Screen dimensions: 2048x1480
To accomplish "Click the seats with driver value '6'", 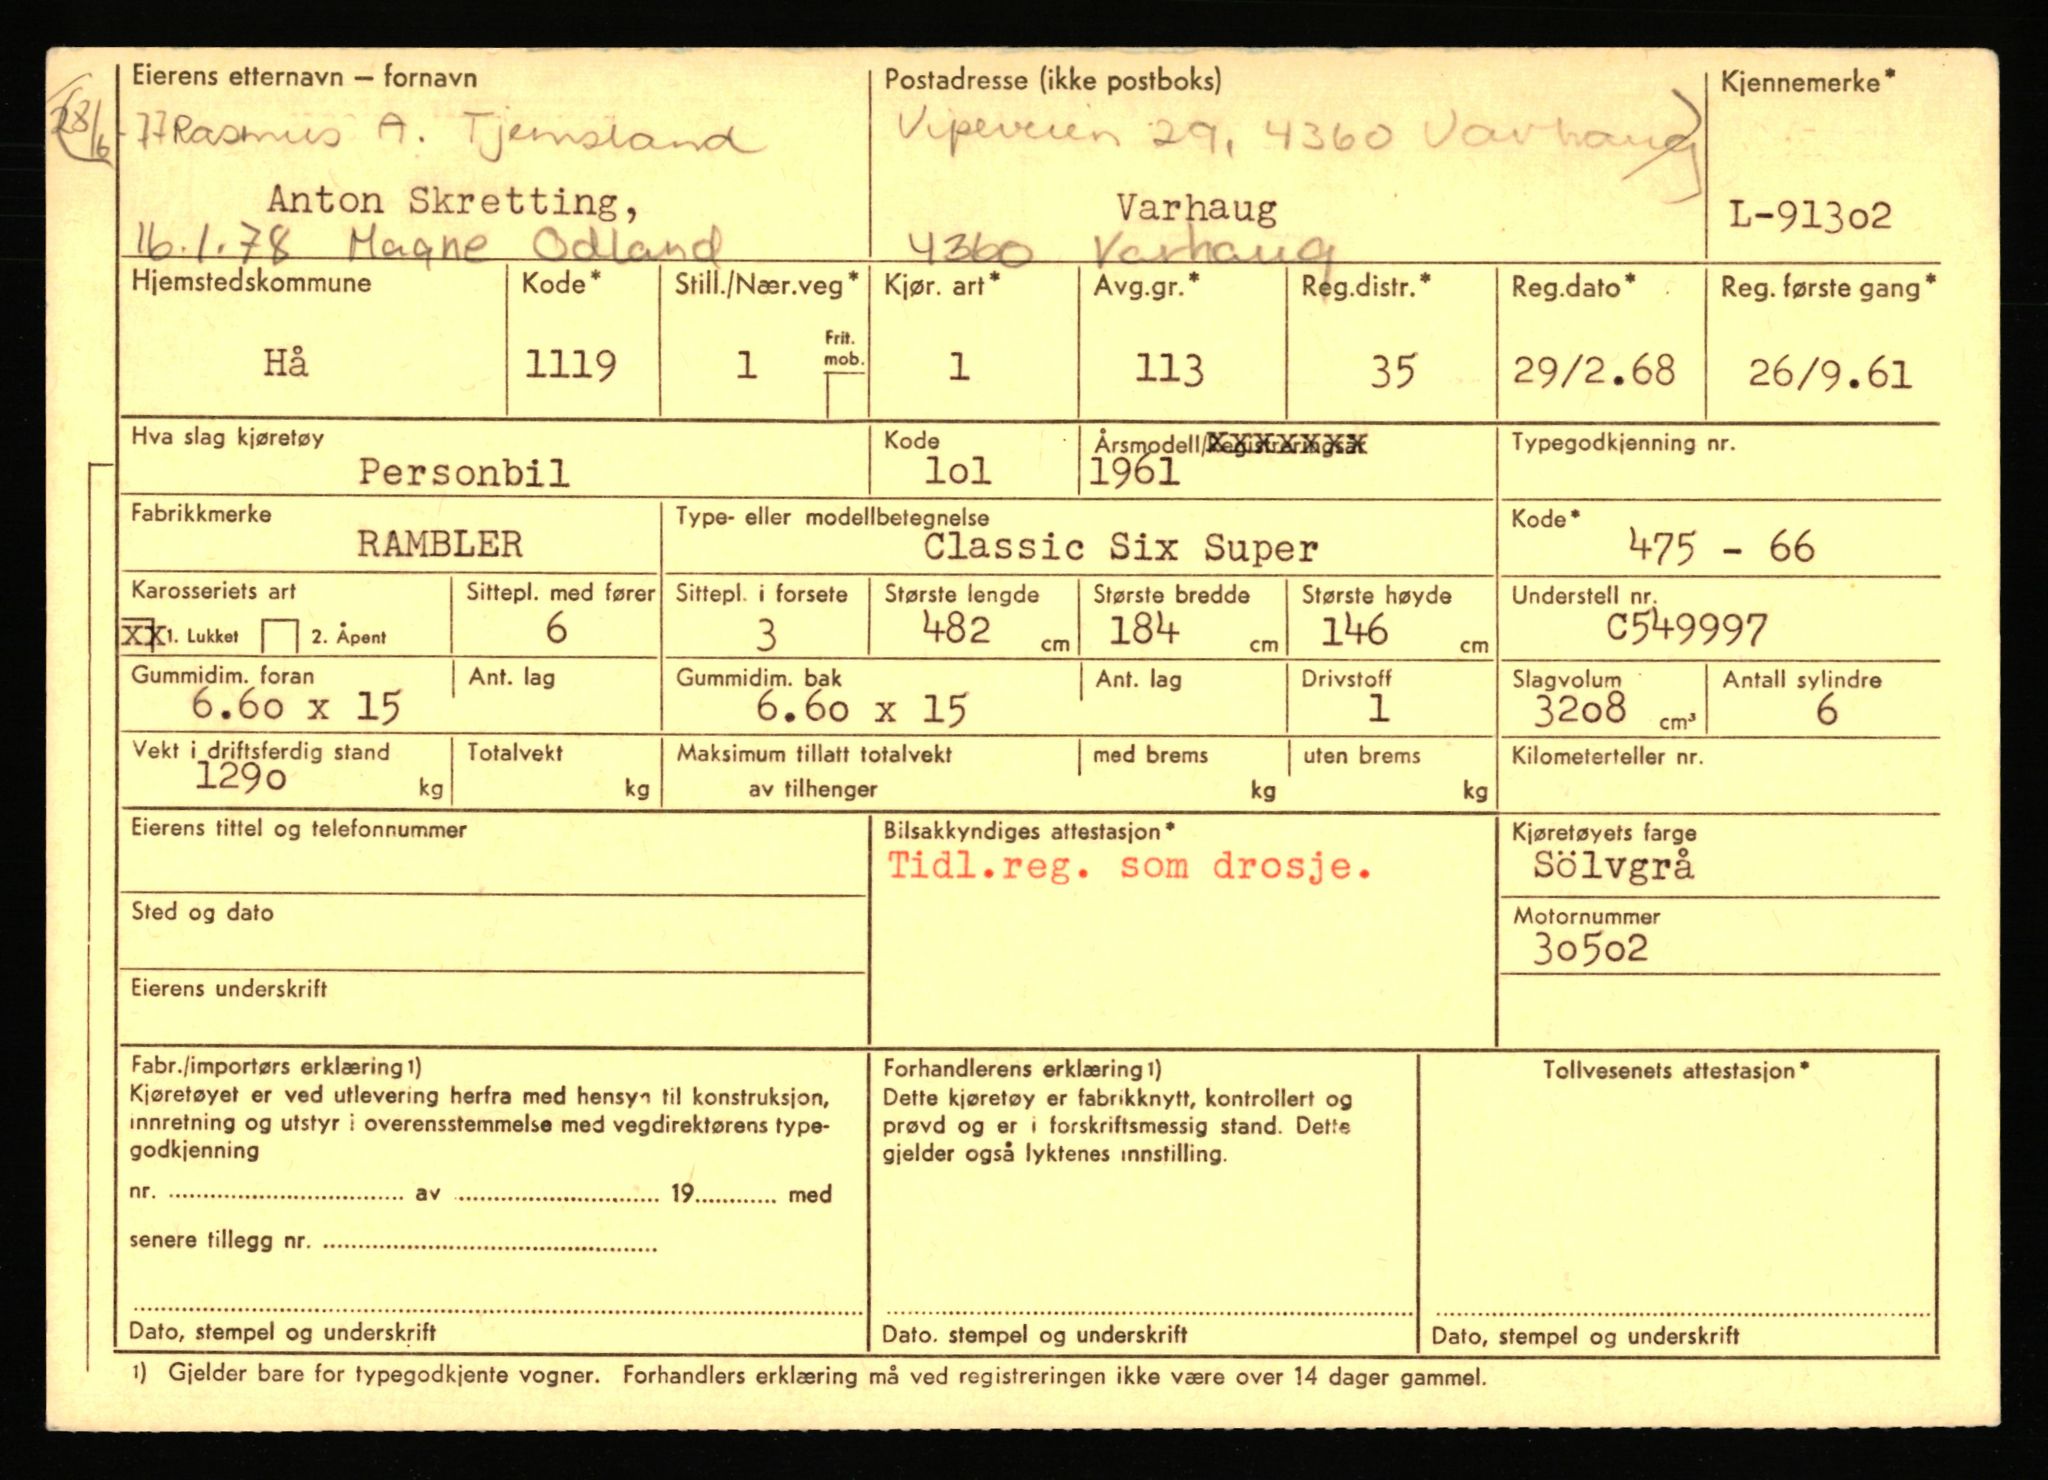I will [x=556, y=629].
